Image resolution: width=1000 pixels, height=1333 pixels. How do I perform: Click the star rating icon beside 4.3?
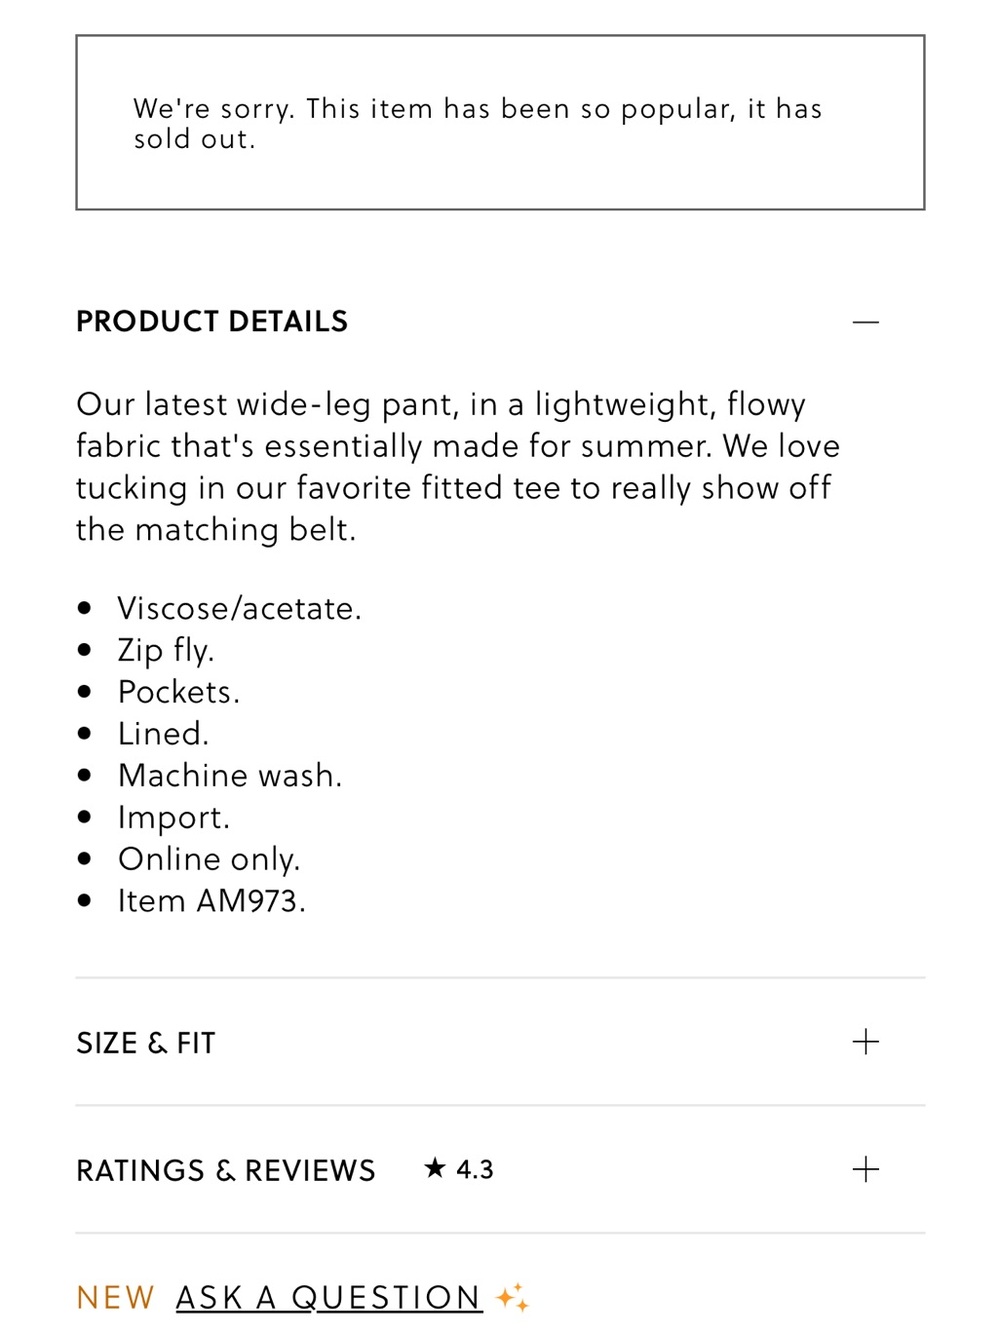click(434, 1168)
